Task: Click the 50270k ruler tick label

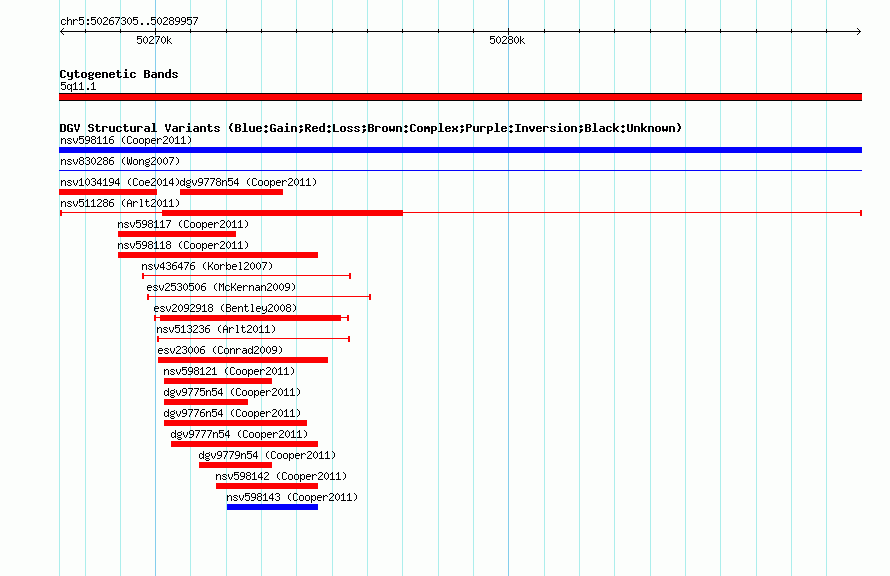Action: tap(154, 40)
